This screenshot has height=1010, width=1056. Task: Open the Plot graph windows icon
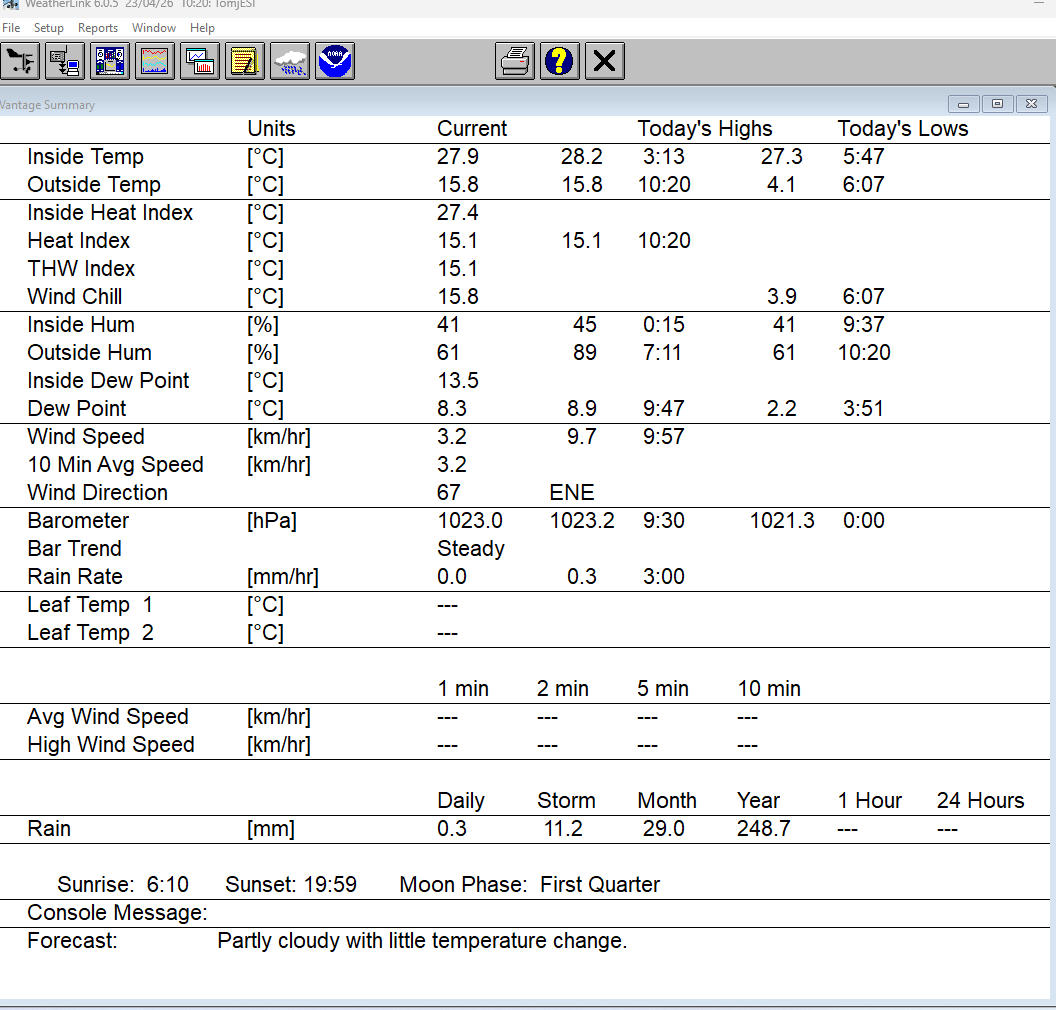click(200, 62)
